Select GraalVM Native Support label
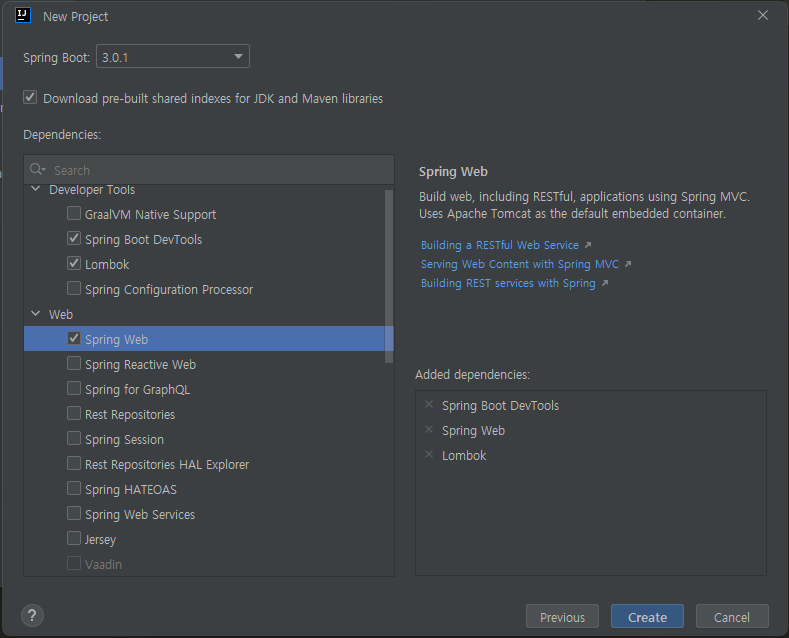 (150, 215)
